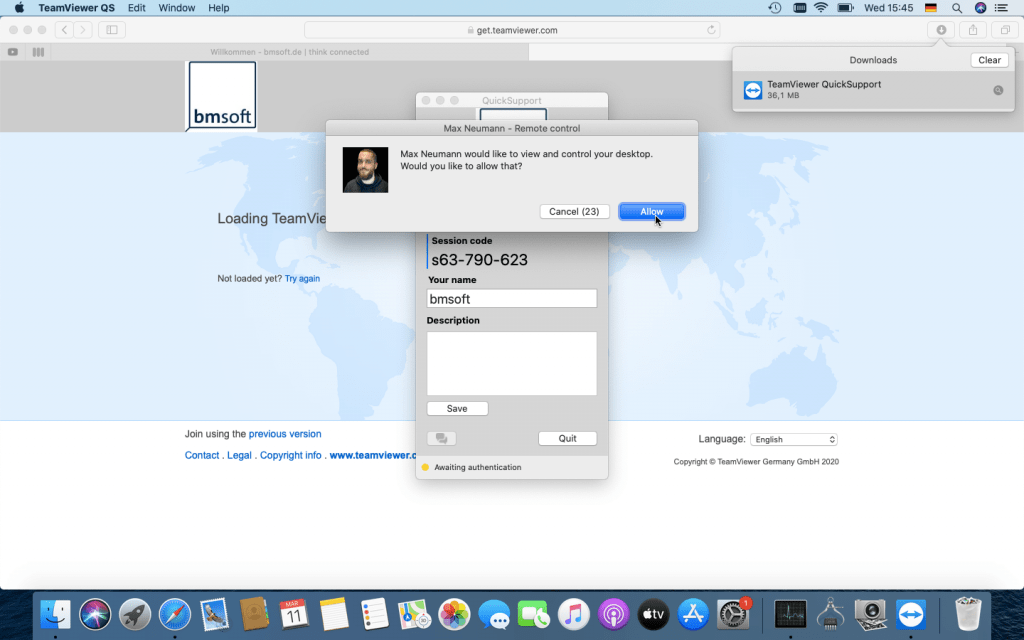The image size is (1024, 640).
Task: Show Safari tab overview button
Action: tap(1005, 30)
